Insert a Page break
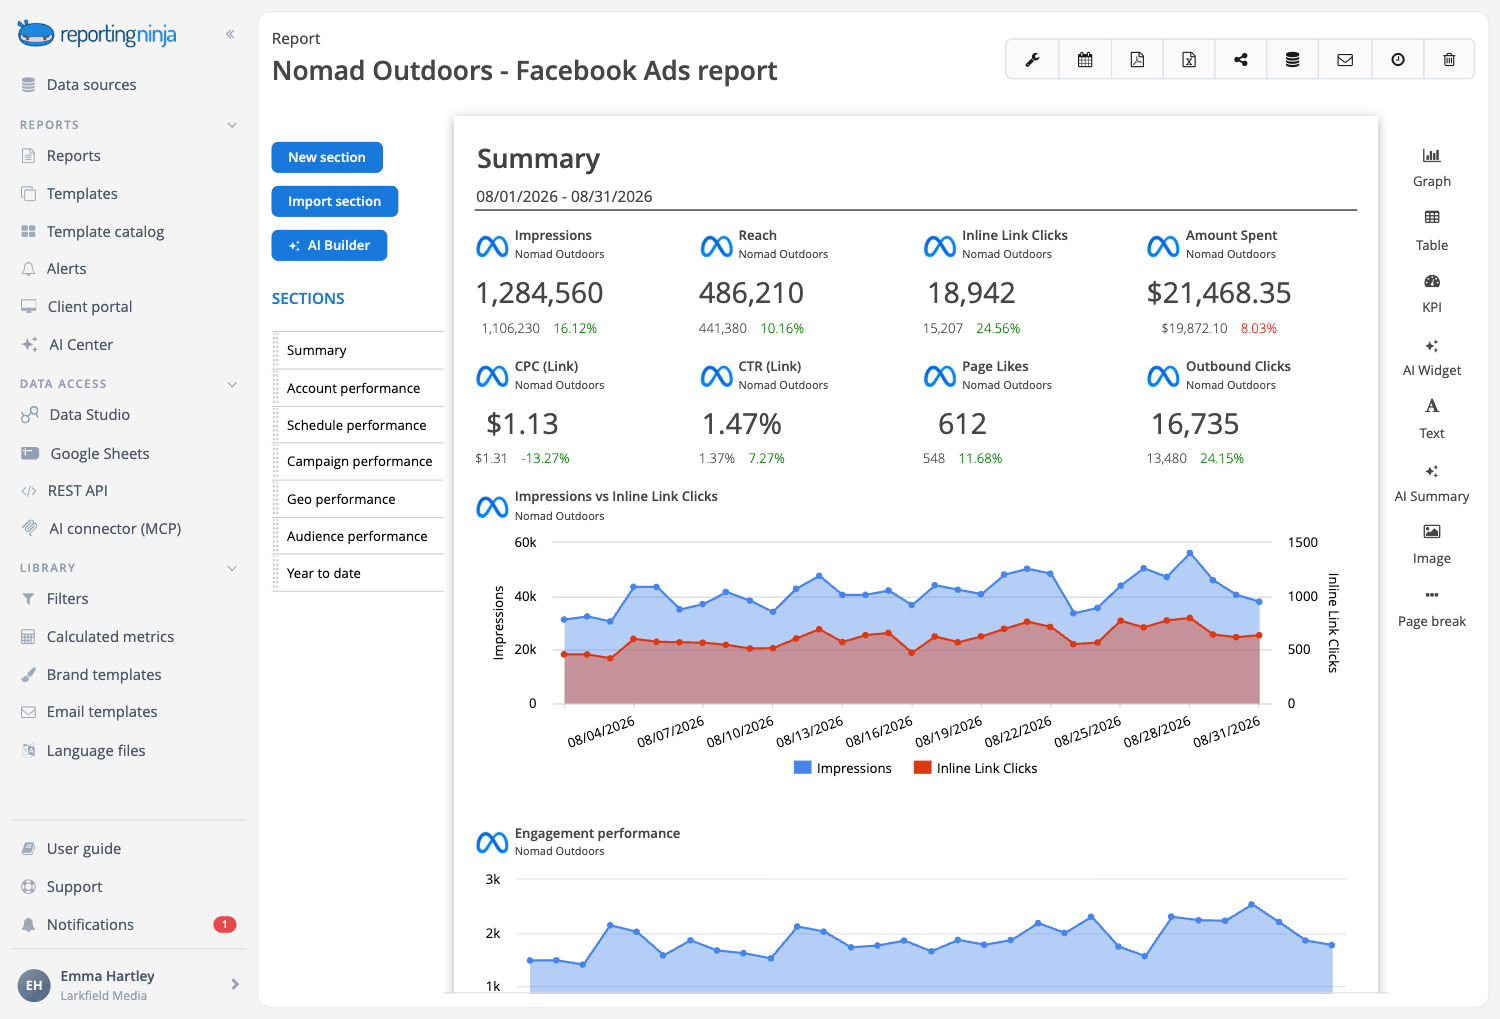The height and width of the screenshot is (1019, 1500). (x=1432, y=608)
